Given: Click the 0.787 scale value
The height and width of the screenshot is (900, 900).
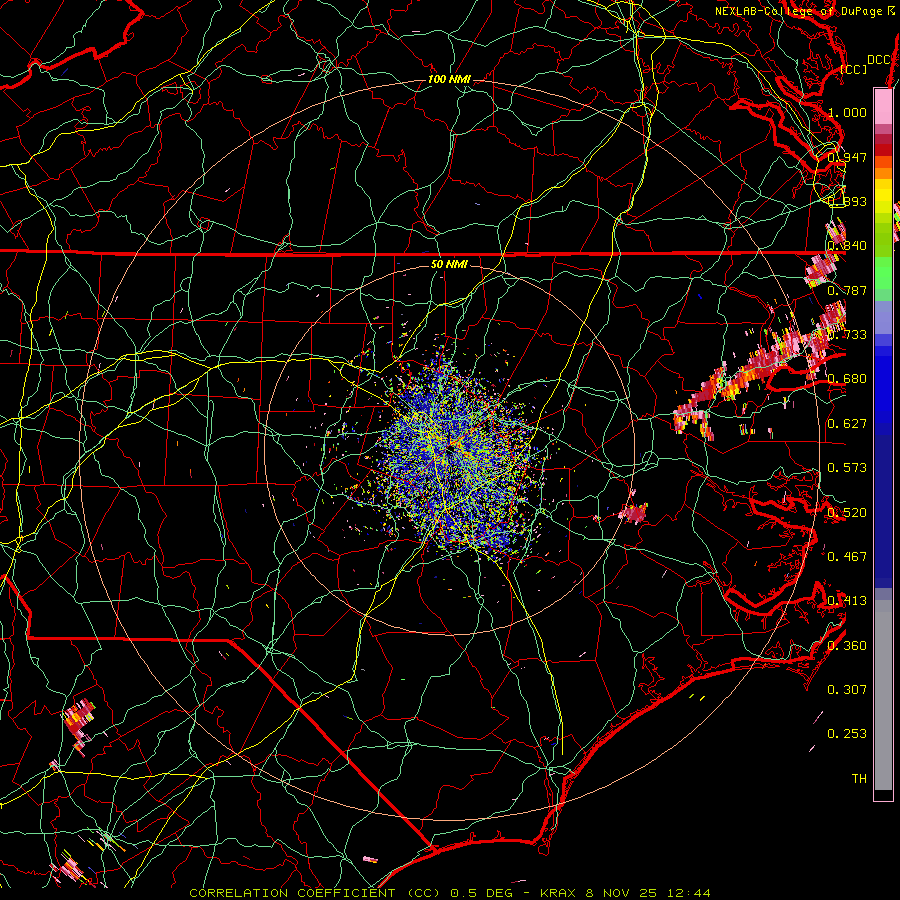Looking at the screenshot, I should (x=847, y=290).
